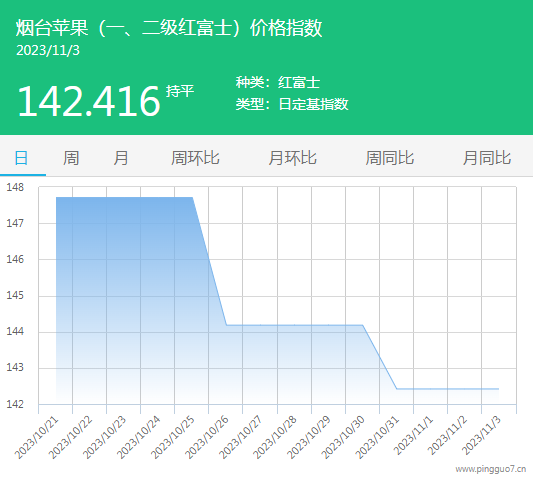The image size is (533, 479).
Task: Click the chart title 烟台苹果价格指数
Action: point(169,28)
